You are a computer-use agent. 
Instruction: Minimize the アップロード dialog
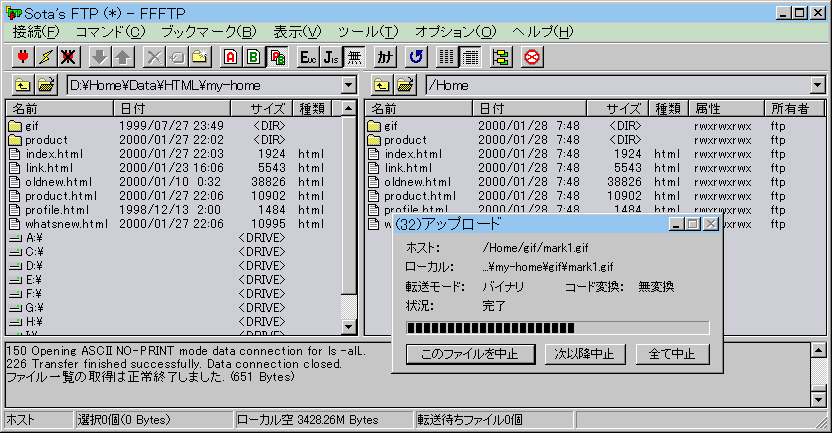(675, 224)
